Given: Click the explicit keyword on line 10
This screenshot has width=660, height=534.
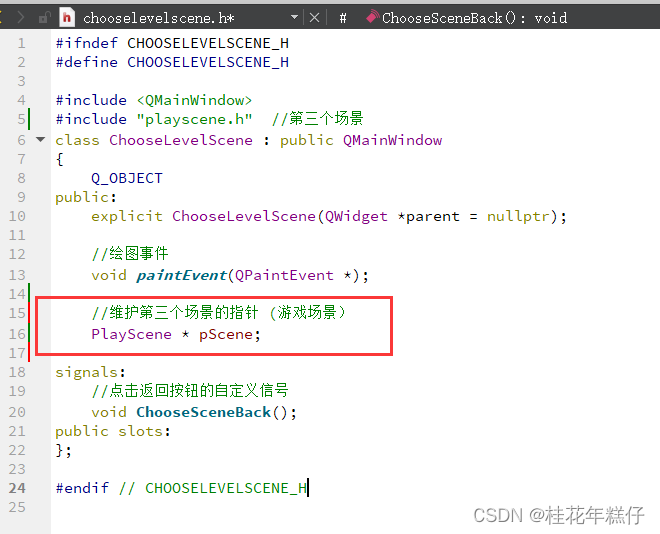Looking at the screenshot, I should (x=127, y=216).
